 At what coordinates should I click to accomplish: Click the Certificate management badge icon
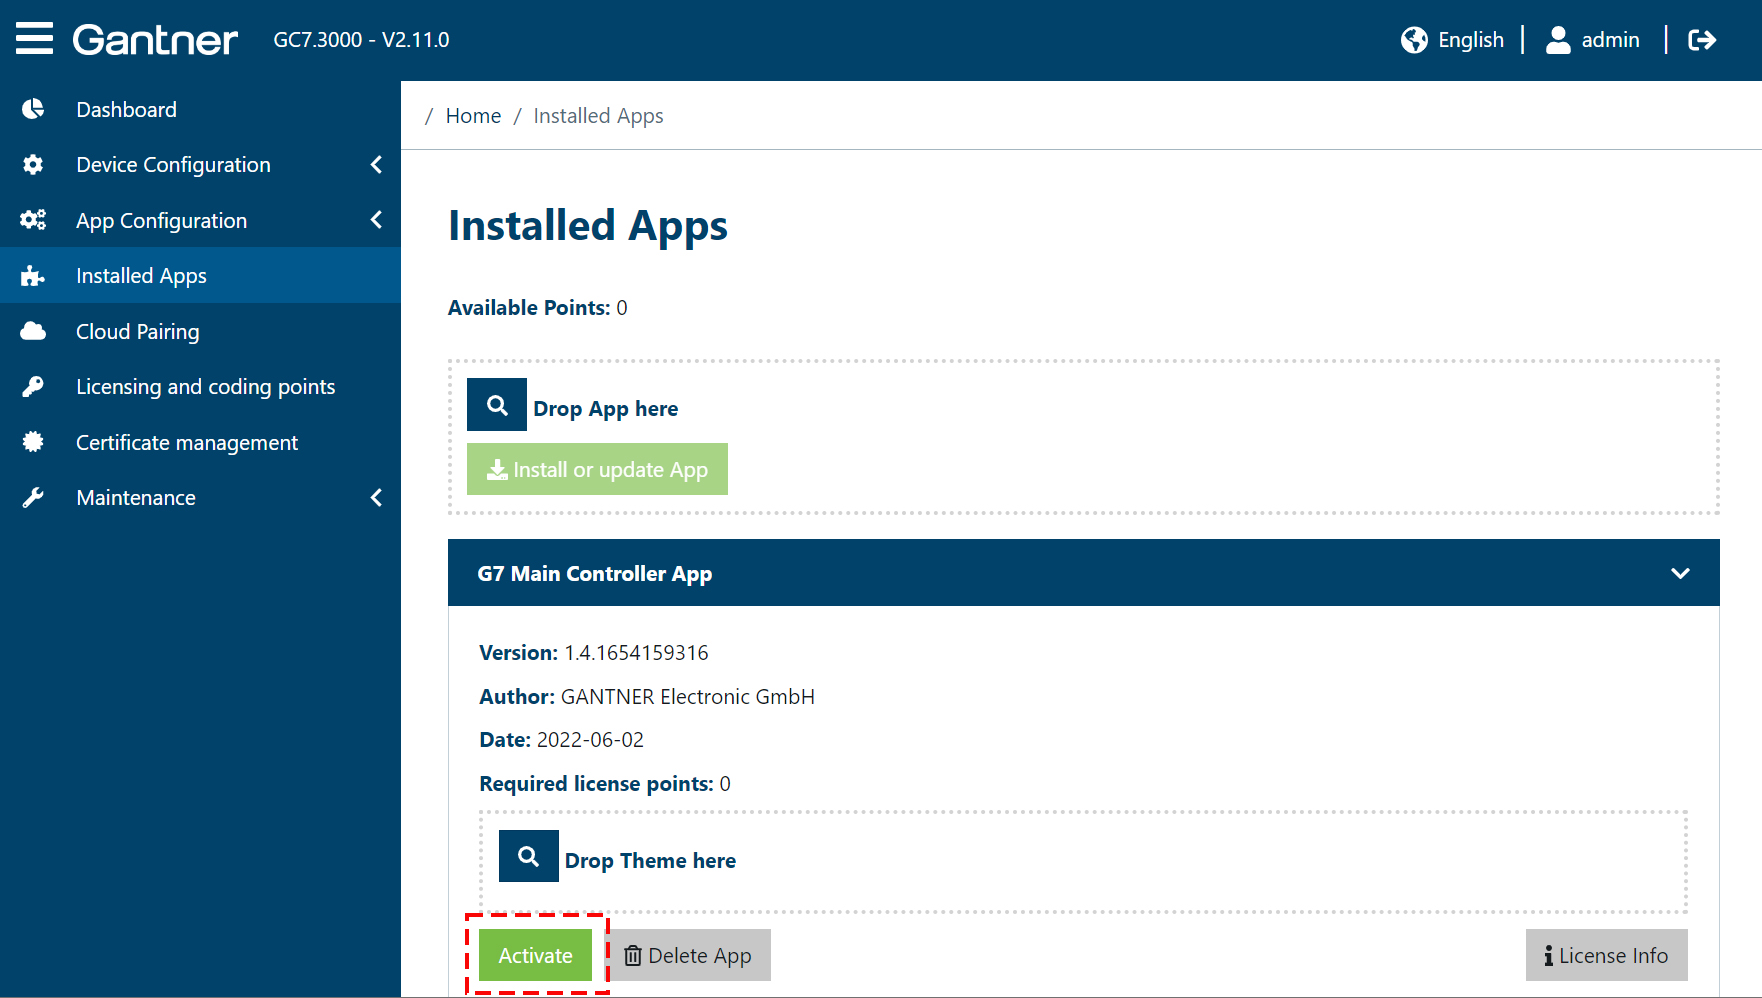[33, 442]
